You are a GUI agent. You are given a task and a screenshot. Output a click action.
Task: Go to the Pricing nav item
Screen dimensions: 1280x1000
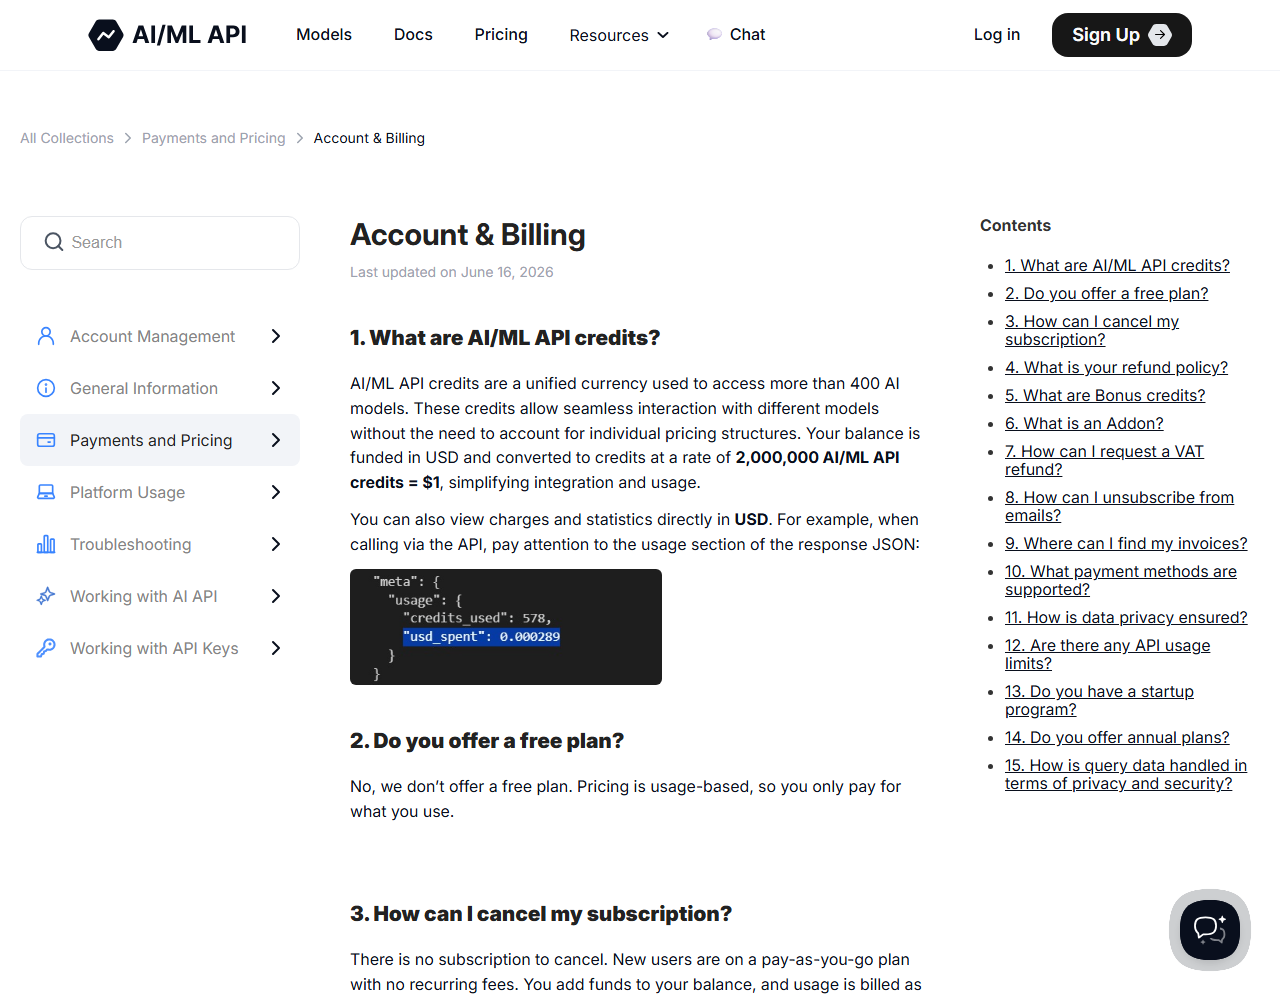click(x=501, y=34)
